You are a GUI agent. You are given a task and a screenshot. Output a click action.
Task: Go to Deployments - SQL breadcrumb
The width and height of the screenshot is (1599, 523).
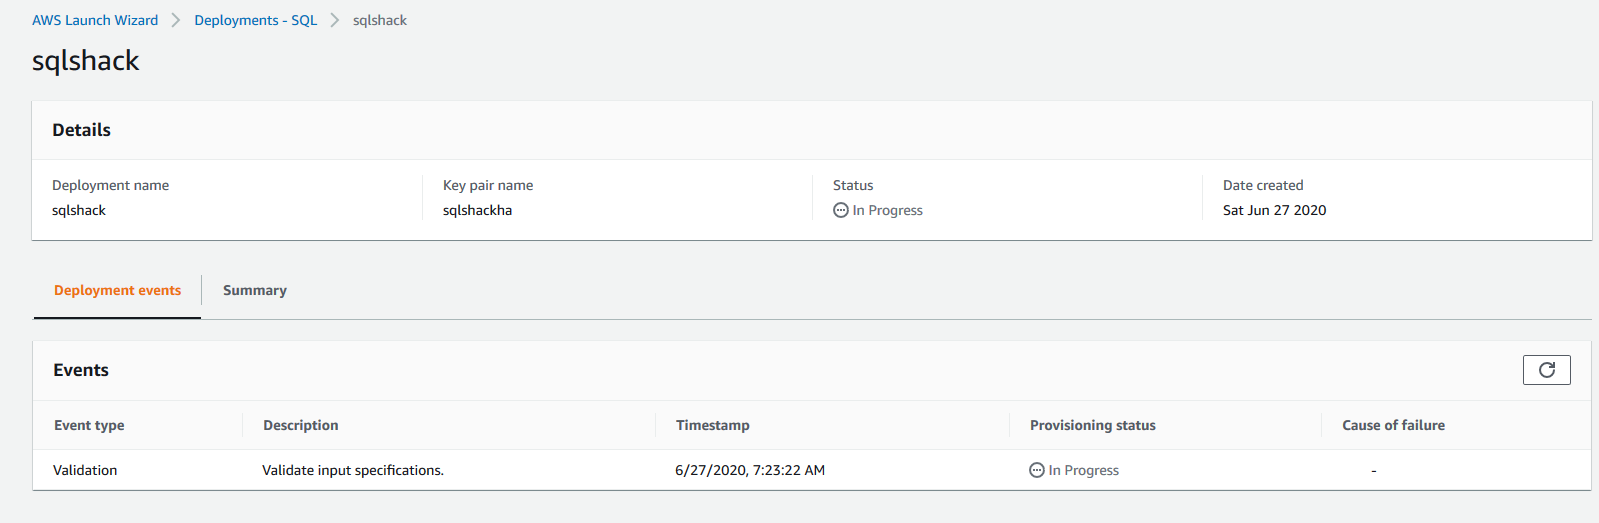coord(255,20)
